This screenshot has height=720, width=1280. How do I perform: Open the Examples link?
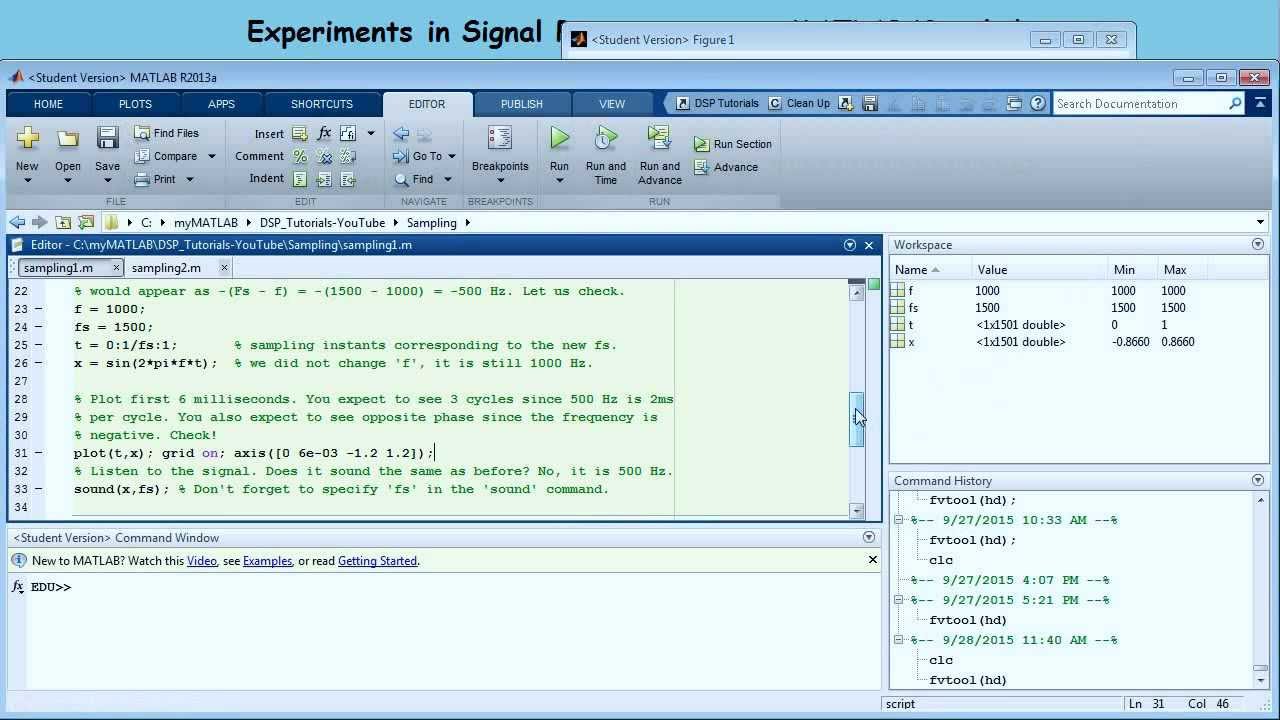[267, 561]
